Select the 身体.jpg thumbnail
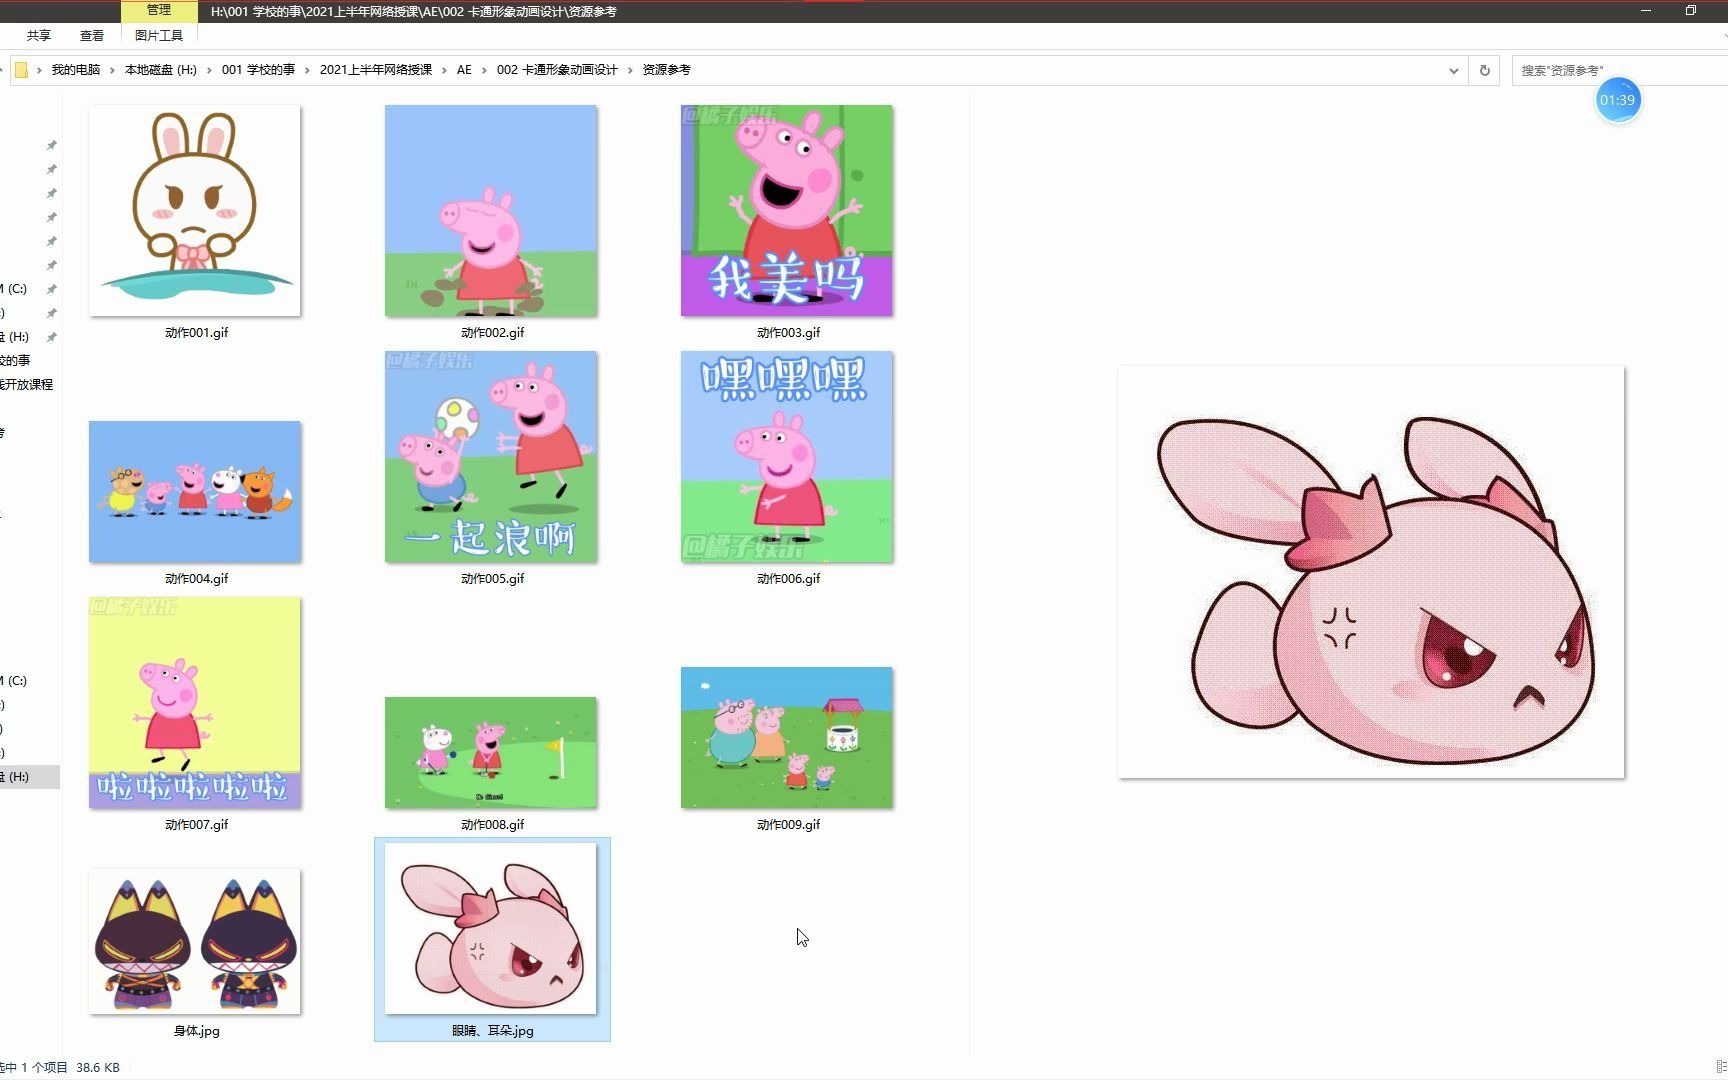Screen dimensions: 1728x1080 pos(195,942)
